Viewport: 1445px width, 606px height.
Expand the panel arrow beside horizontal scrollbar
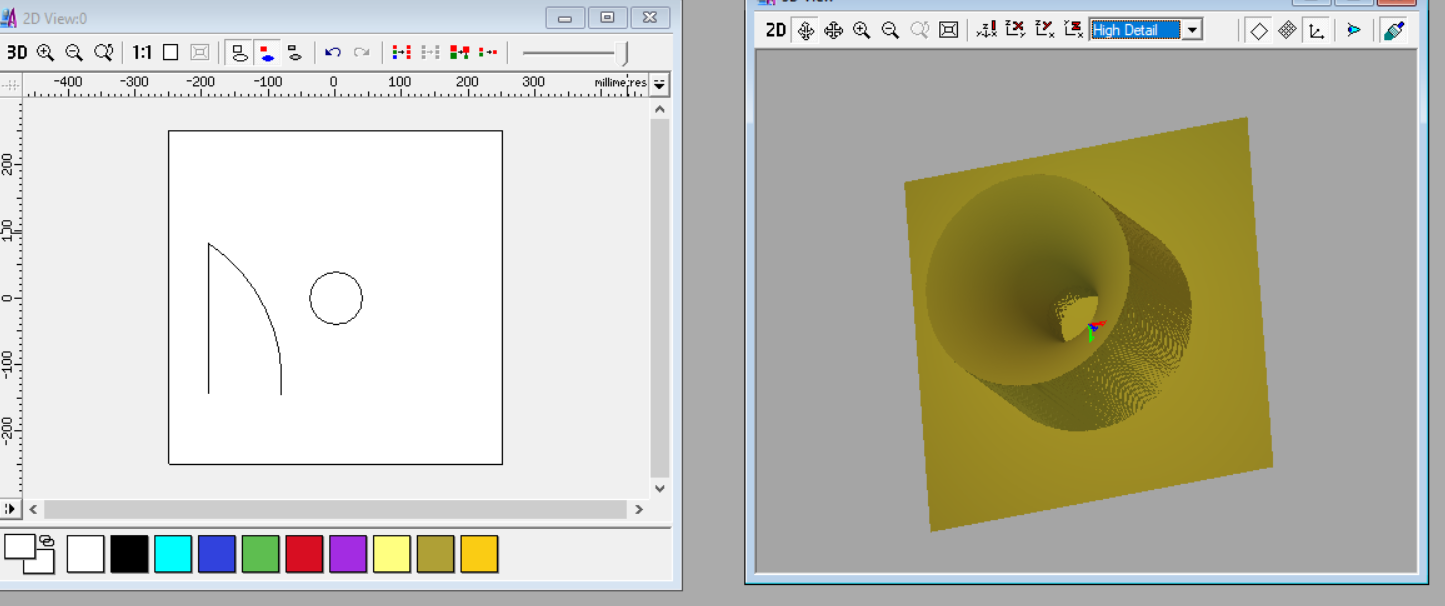pyautogui.click(x=11, y=509)
